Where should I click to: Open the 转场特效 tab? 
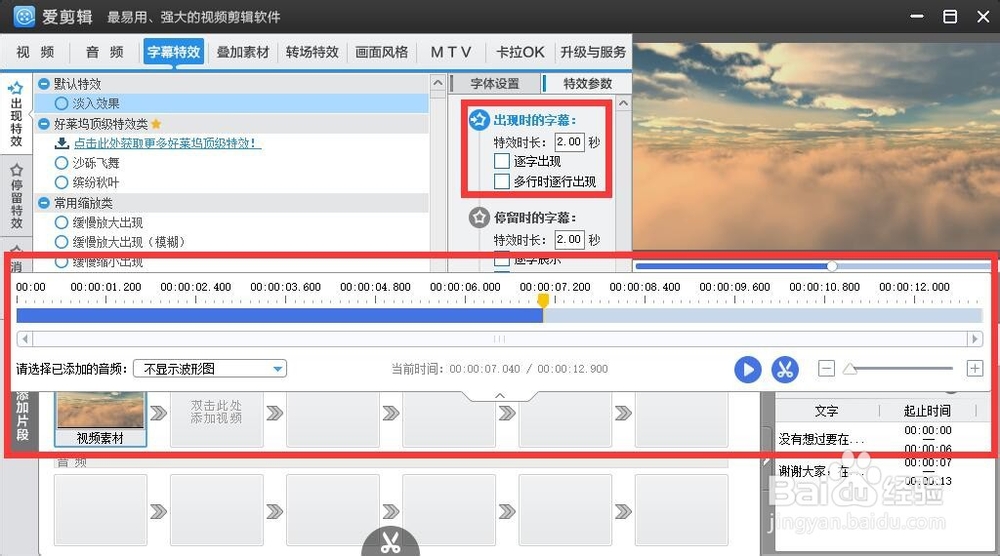pos(312,52)
